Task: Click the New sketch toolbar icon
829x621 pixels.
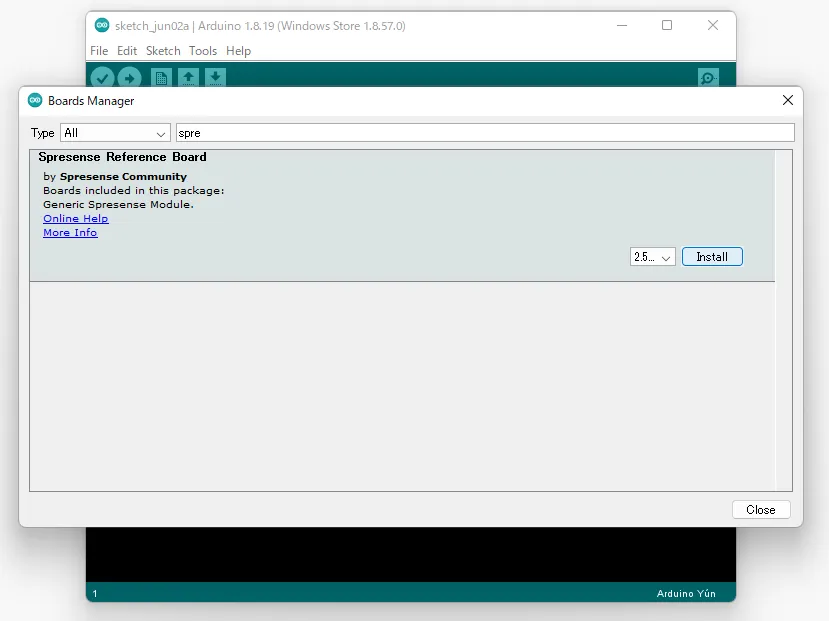Action: click(161, 78)
